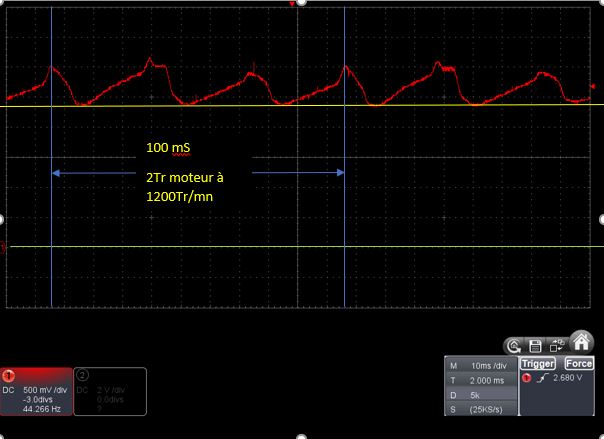Click the sample rate S (25KS/s) row
This screenshot has width=604, height=439.
point(481,409)
